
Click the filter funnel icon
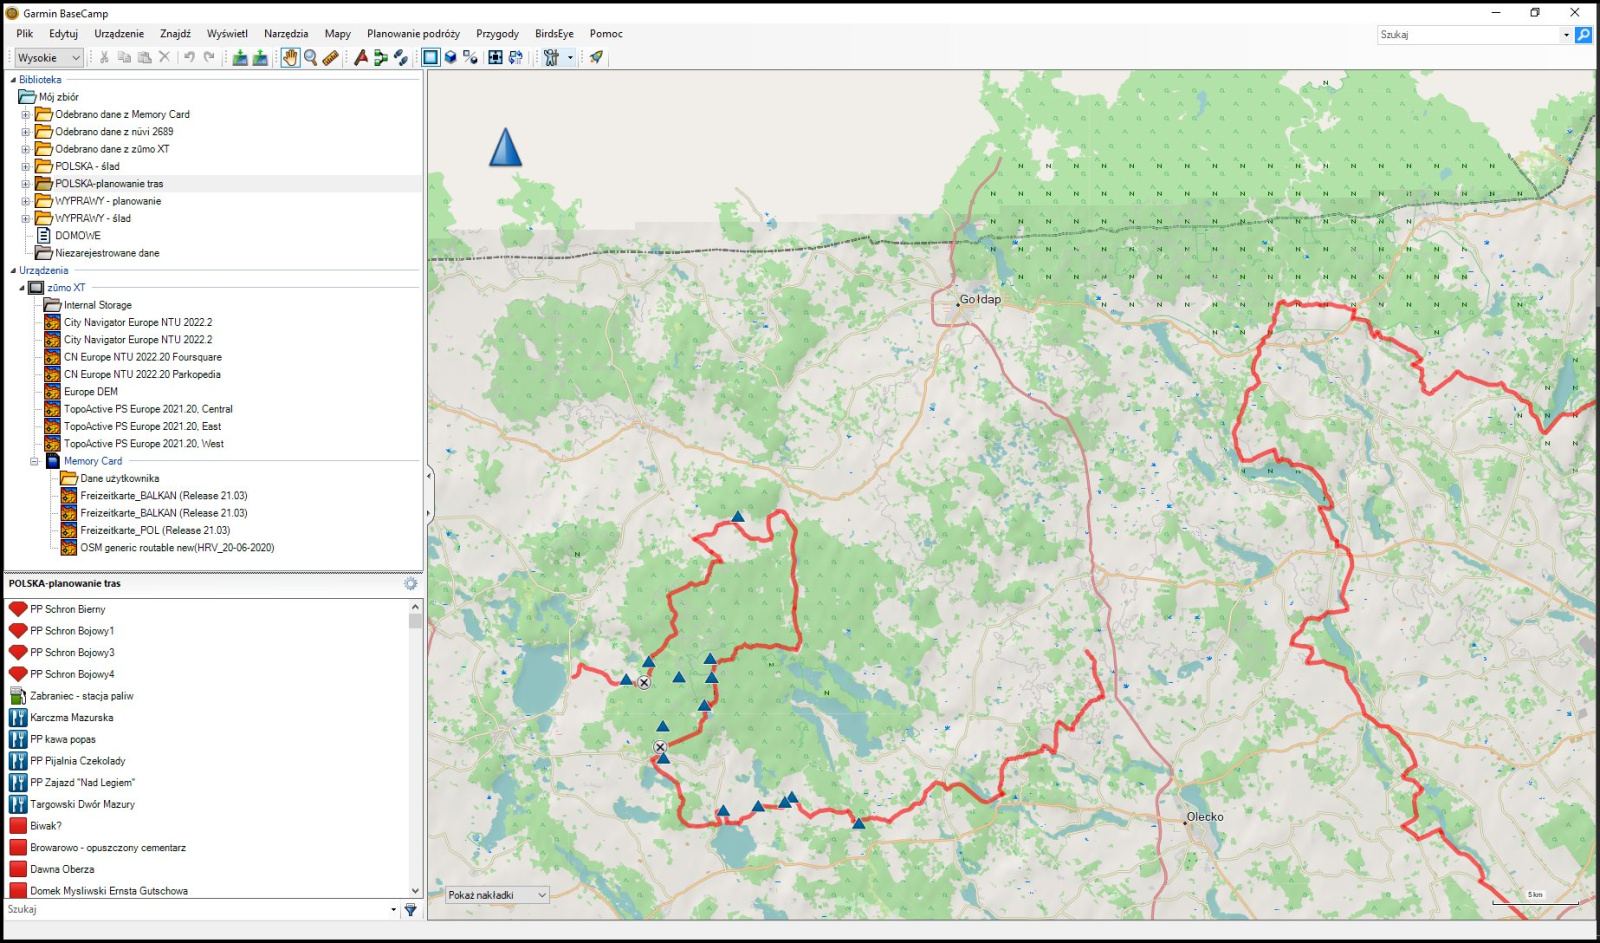[x=410, y=910]
